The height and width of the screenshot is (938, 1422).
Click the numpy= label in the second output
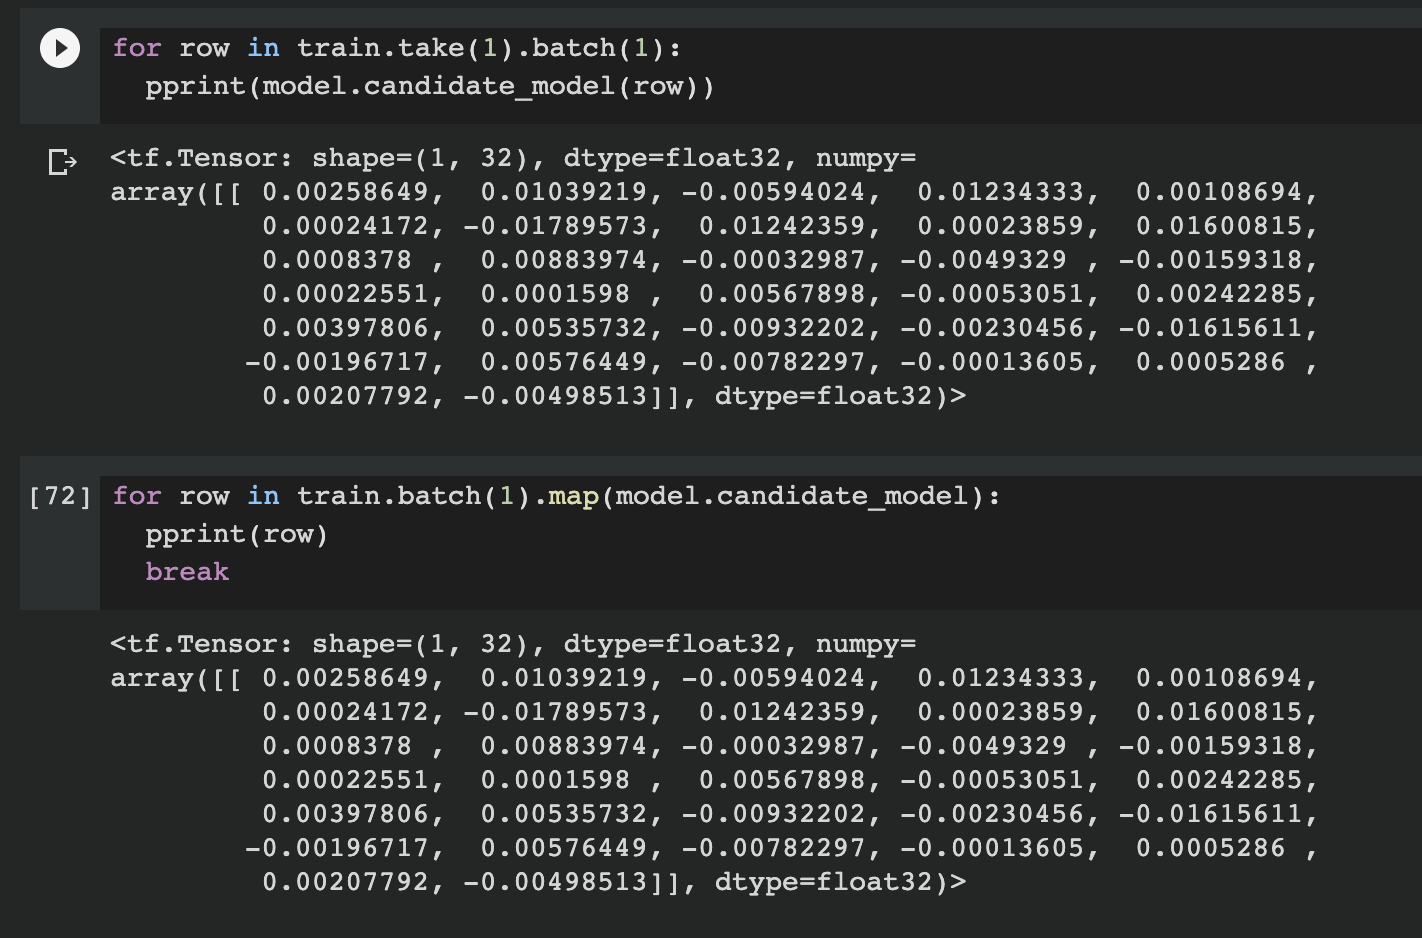pyautogui.click(x=866, y=643)
